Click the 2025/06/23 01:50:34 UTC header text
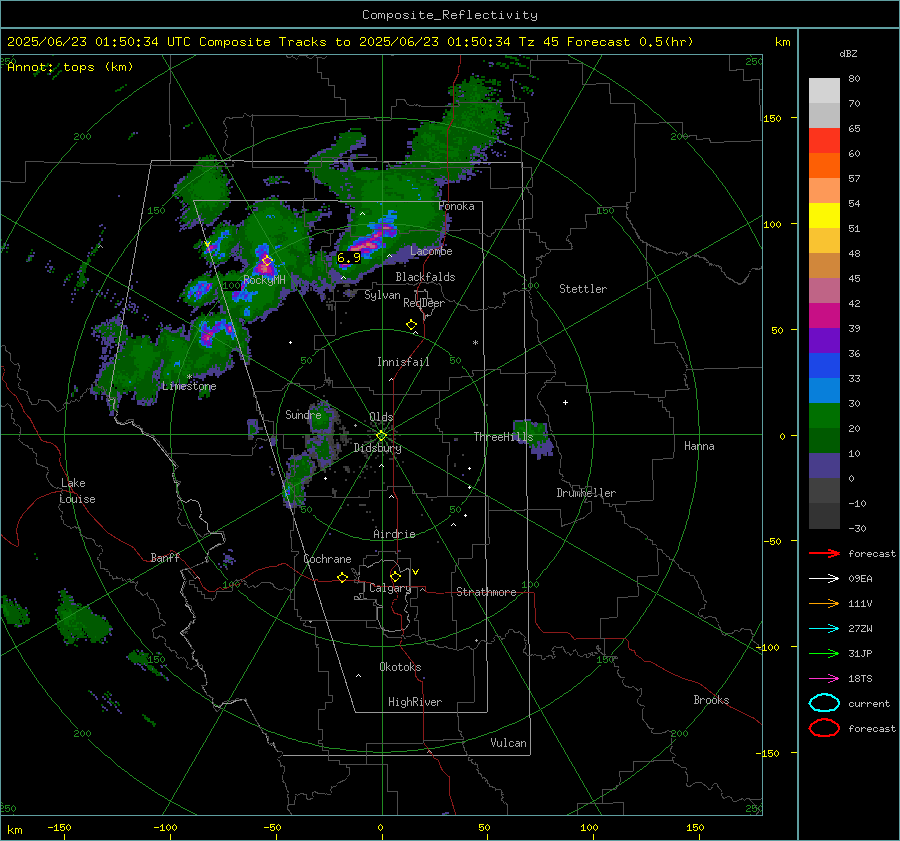Image resolution: width=900 pixels, height=841 pixels. pos(99,42)
